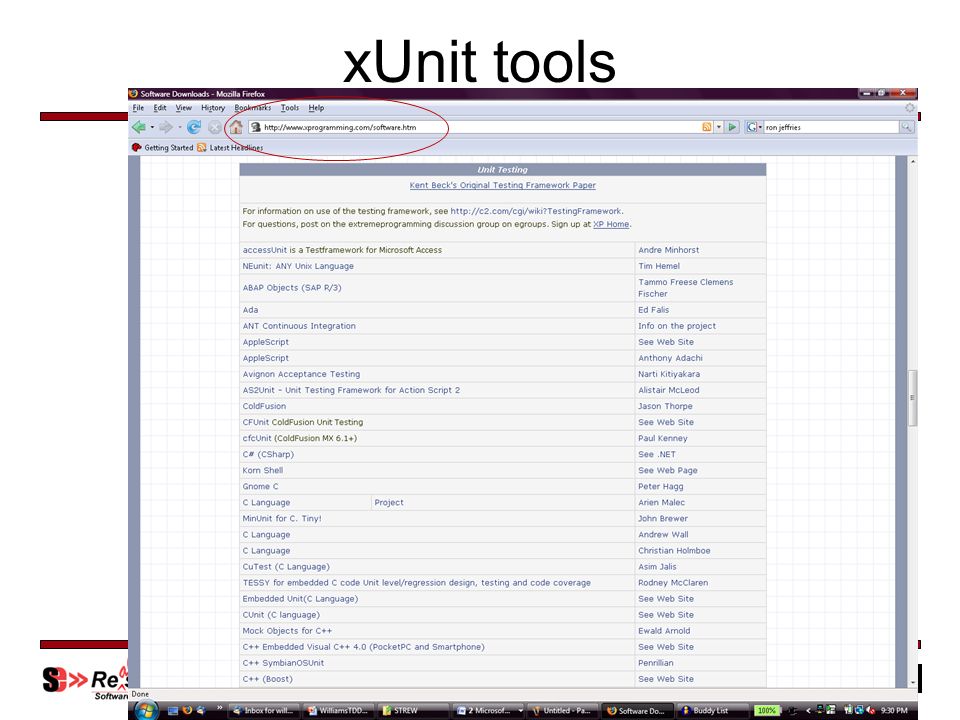
Task: Open the Bookmarks menu
Action: click(253, 108)
